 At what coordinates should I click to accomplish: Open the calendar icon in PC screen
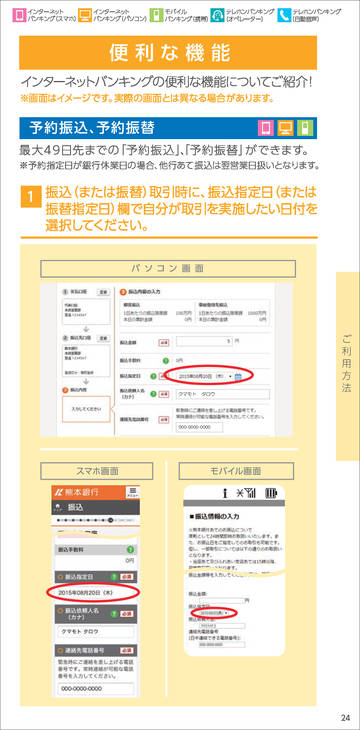[238, 376]
